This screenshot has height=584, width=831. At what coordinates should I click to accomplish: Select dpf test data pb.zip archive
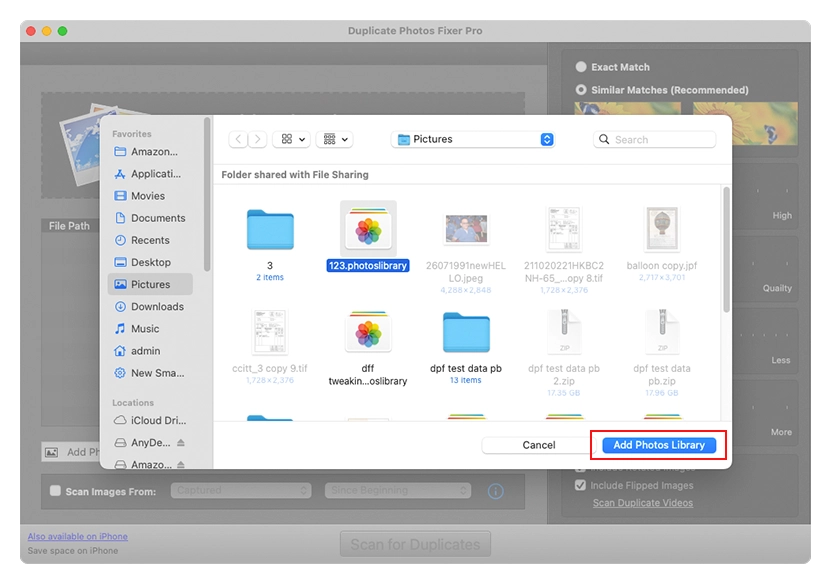[x=662, y=332]
